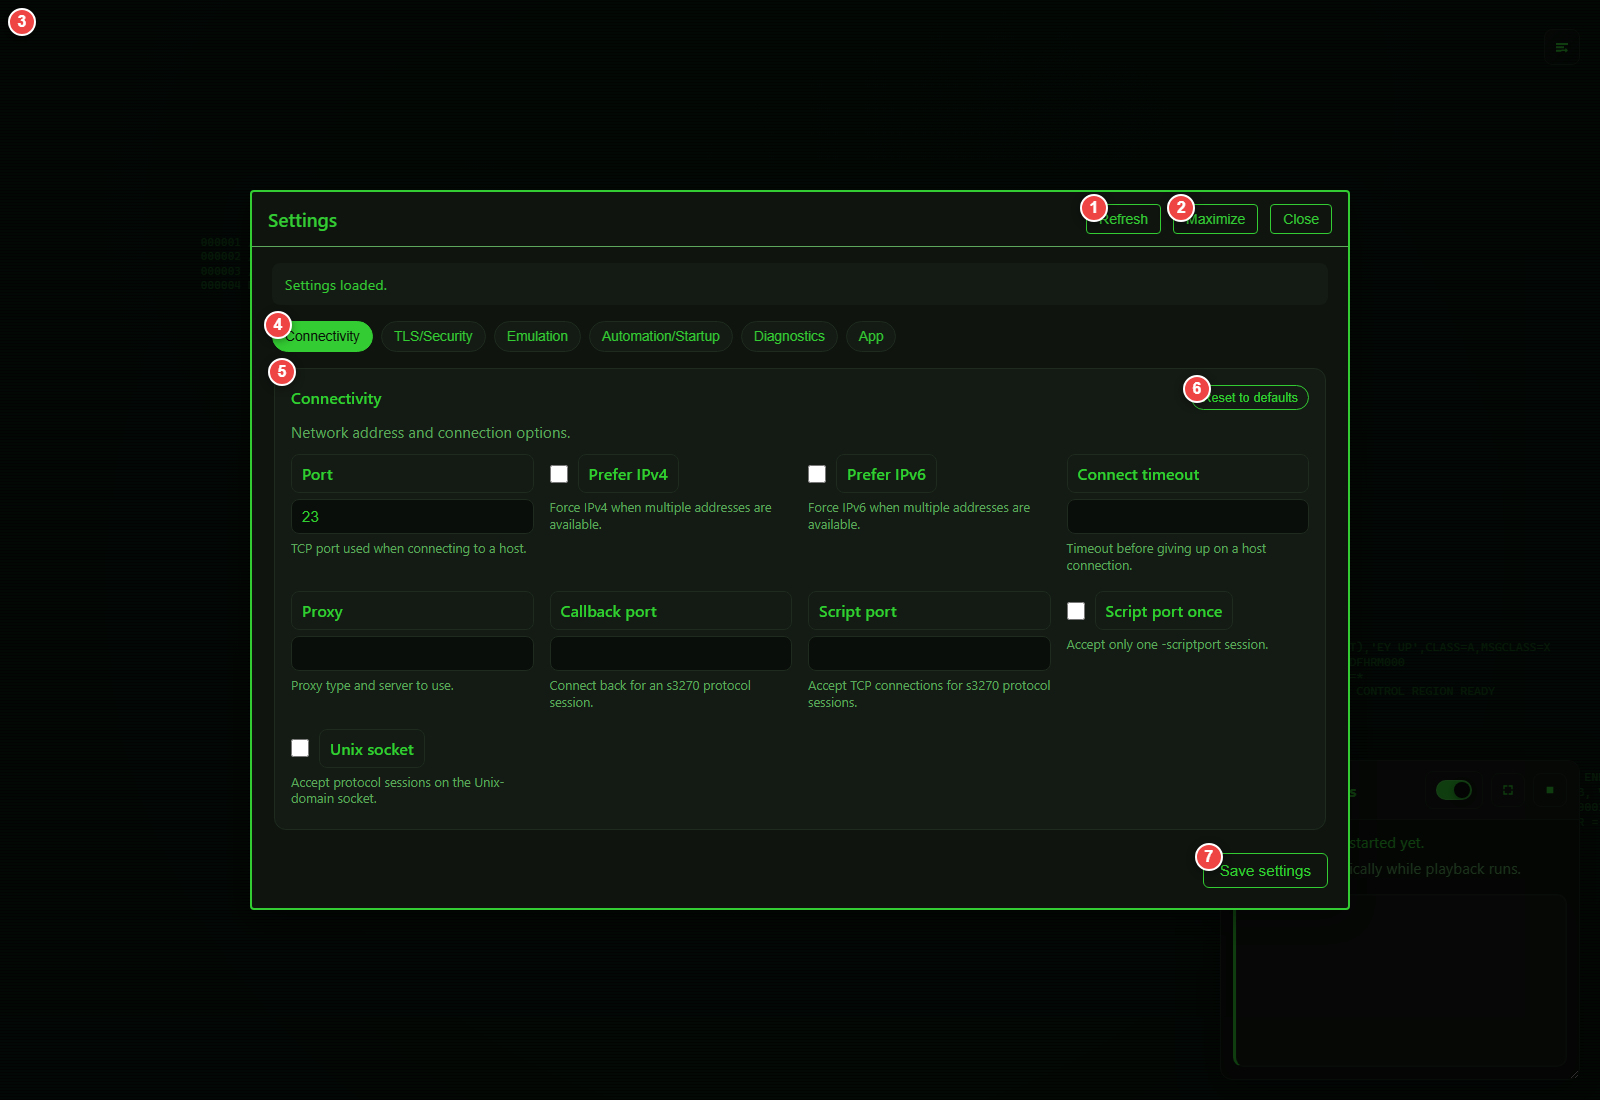This screenshot has height=1100, width=1600.
Task: Turn off the green toggle in the playback panel
Action: 1455,790
